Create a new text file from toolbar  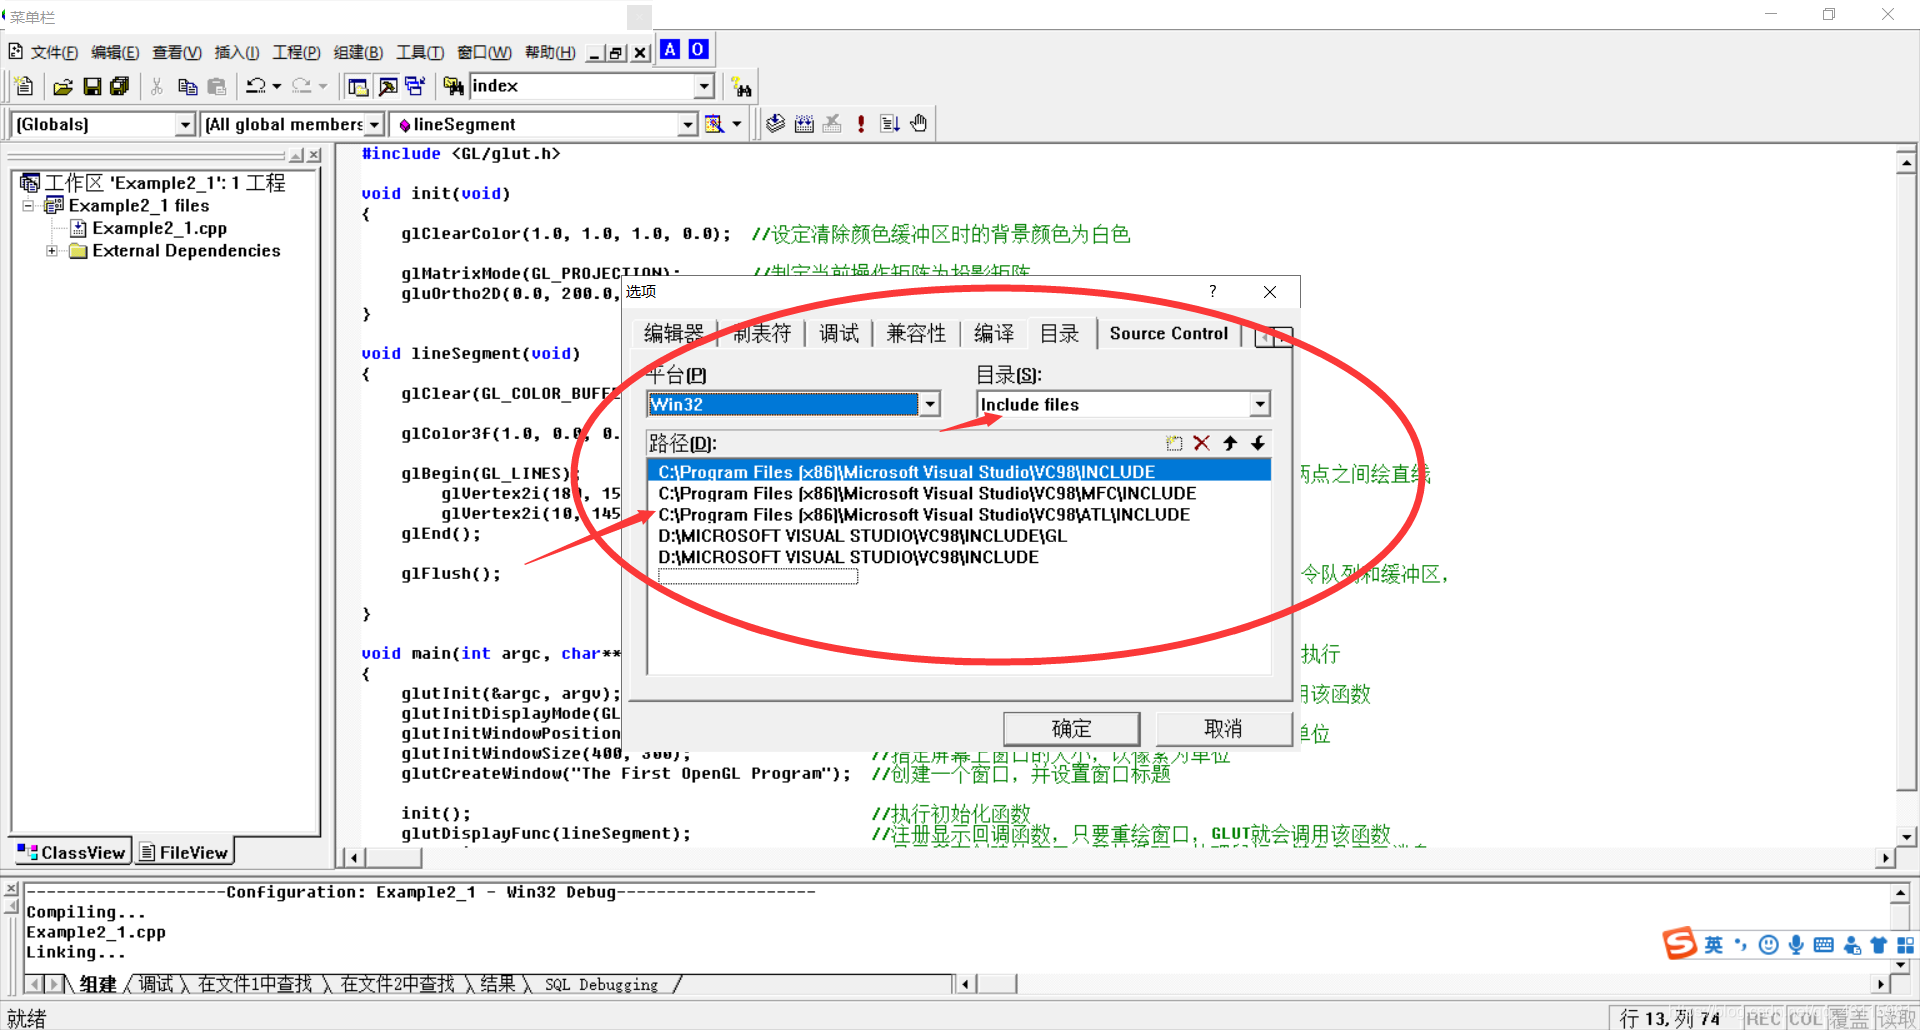[x=25, y=87]
